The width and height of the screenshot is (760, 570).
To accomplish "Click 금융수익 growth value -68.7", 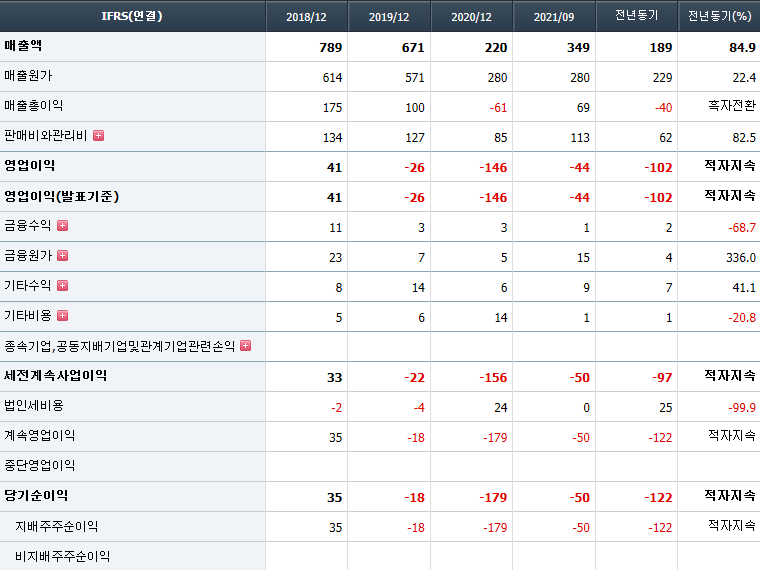I will [x=742, y=228].
